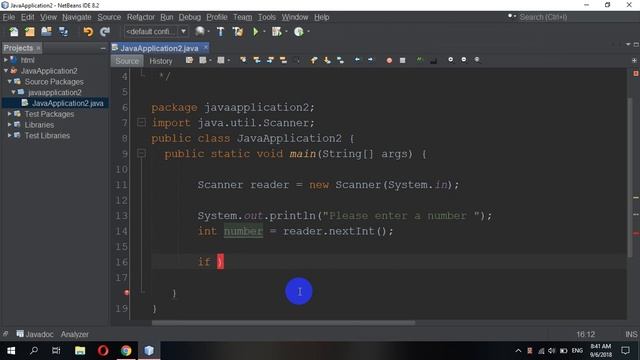Open the Analyzer window button

pyautogui.click(x=75, y=334)
